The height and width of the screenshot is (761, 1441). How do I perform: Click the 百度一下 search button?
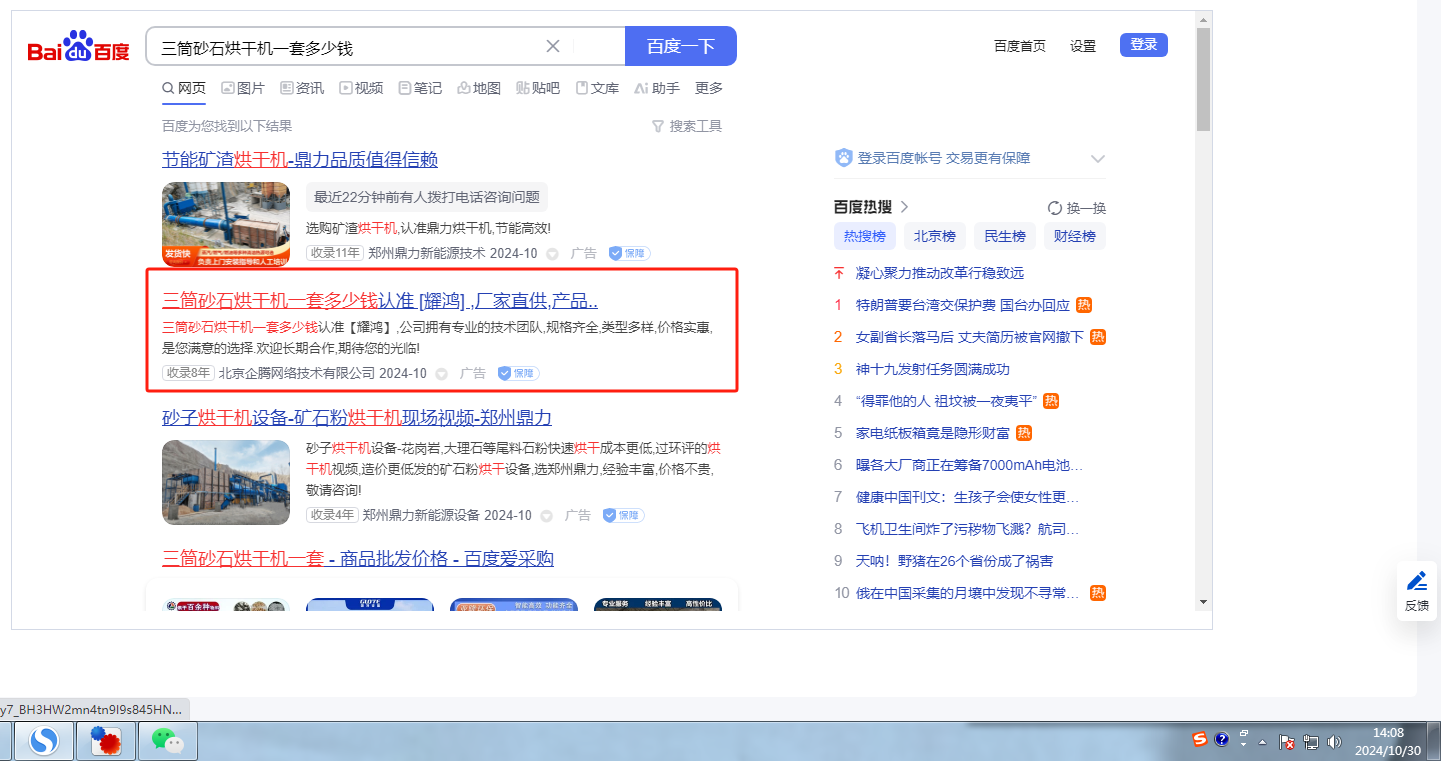click(681, 46)
